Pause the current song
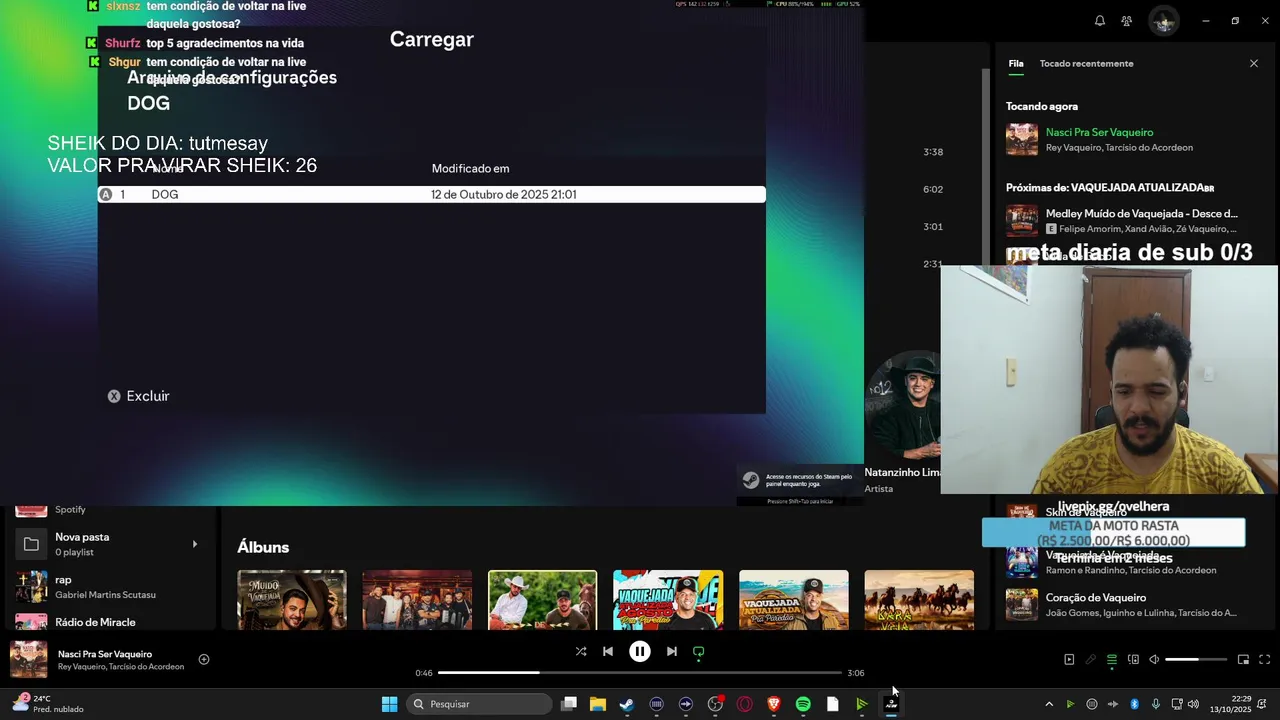The height and width of the screenshot is (720, 1280). click(640, 651)
